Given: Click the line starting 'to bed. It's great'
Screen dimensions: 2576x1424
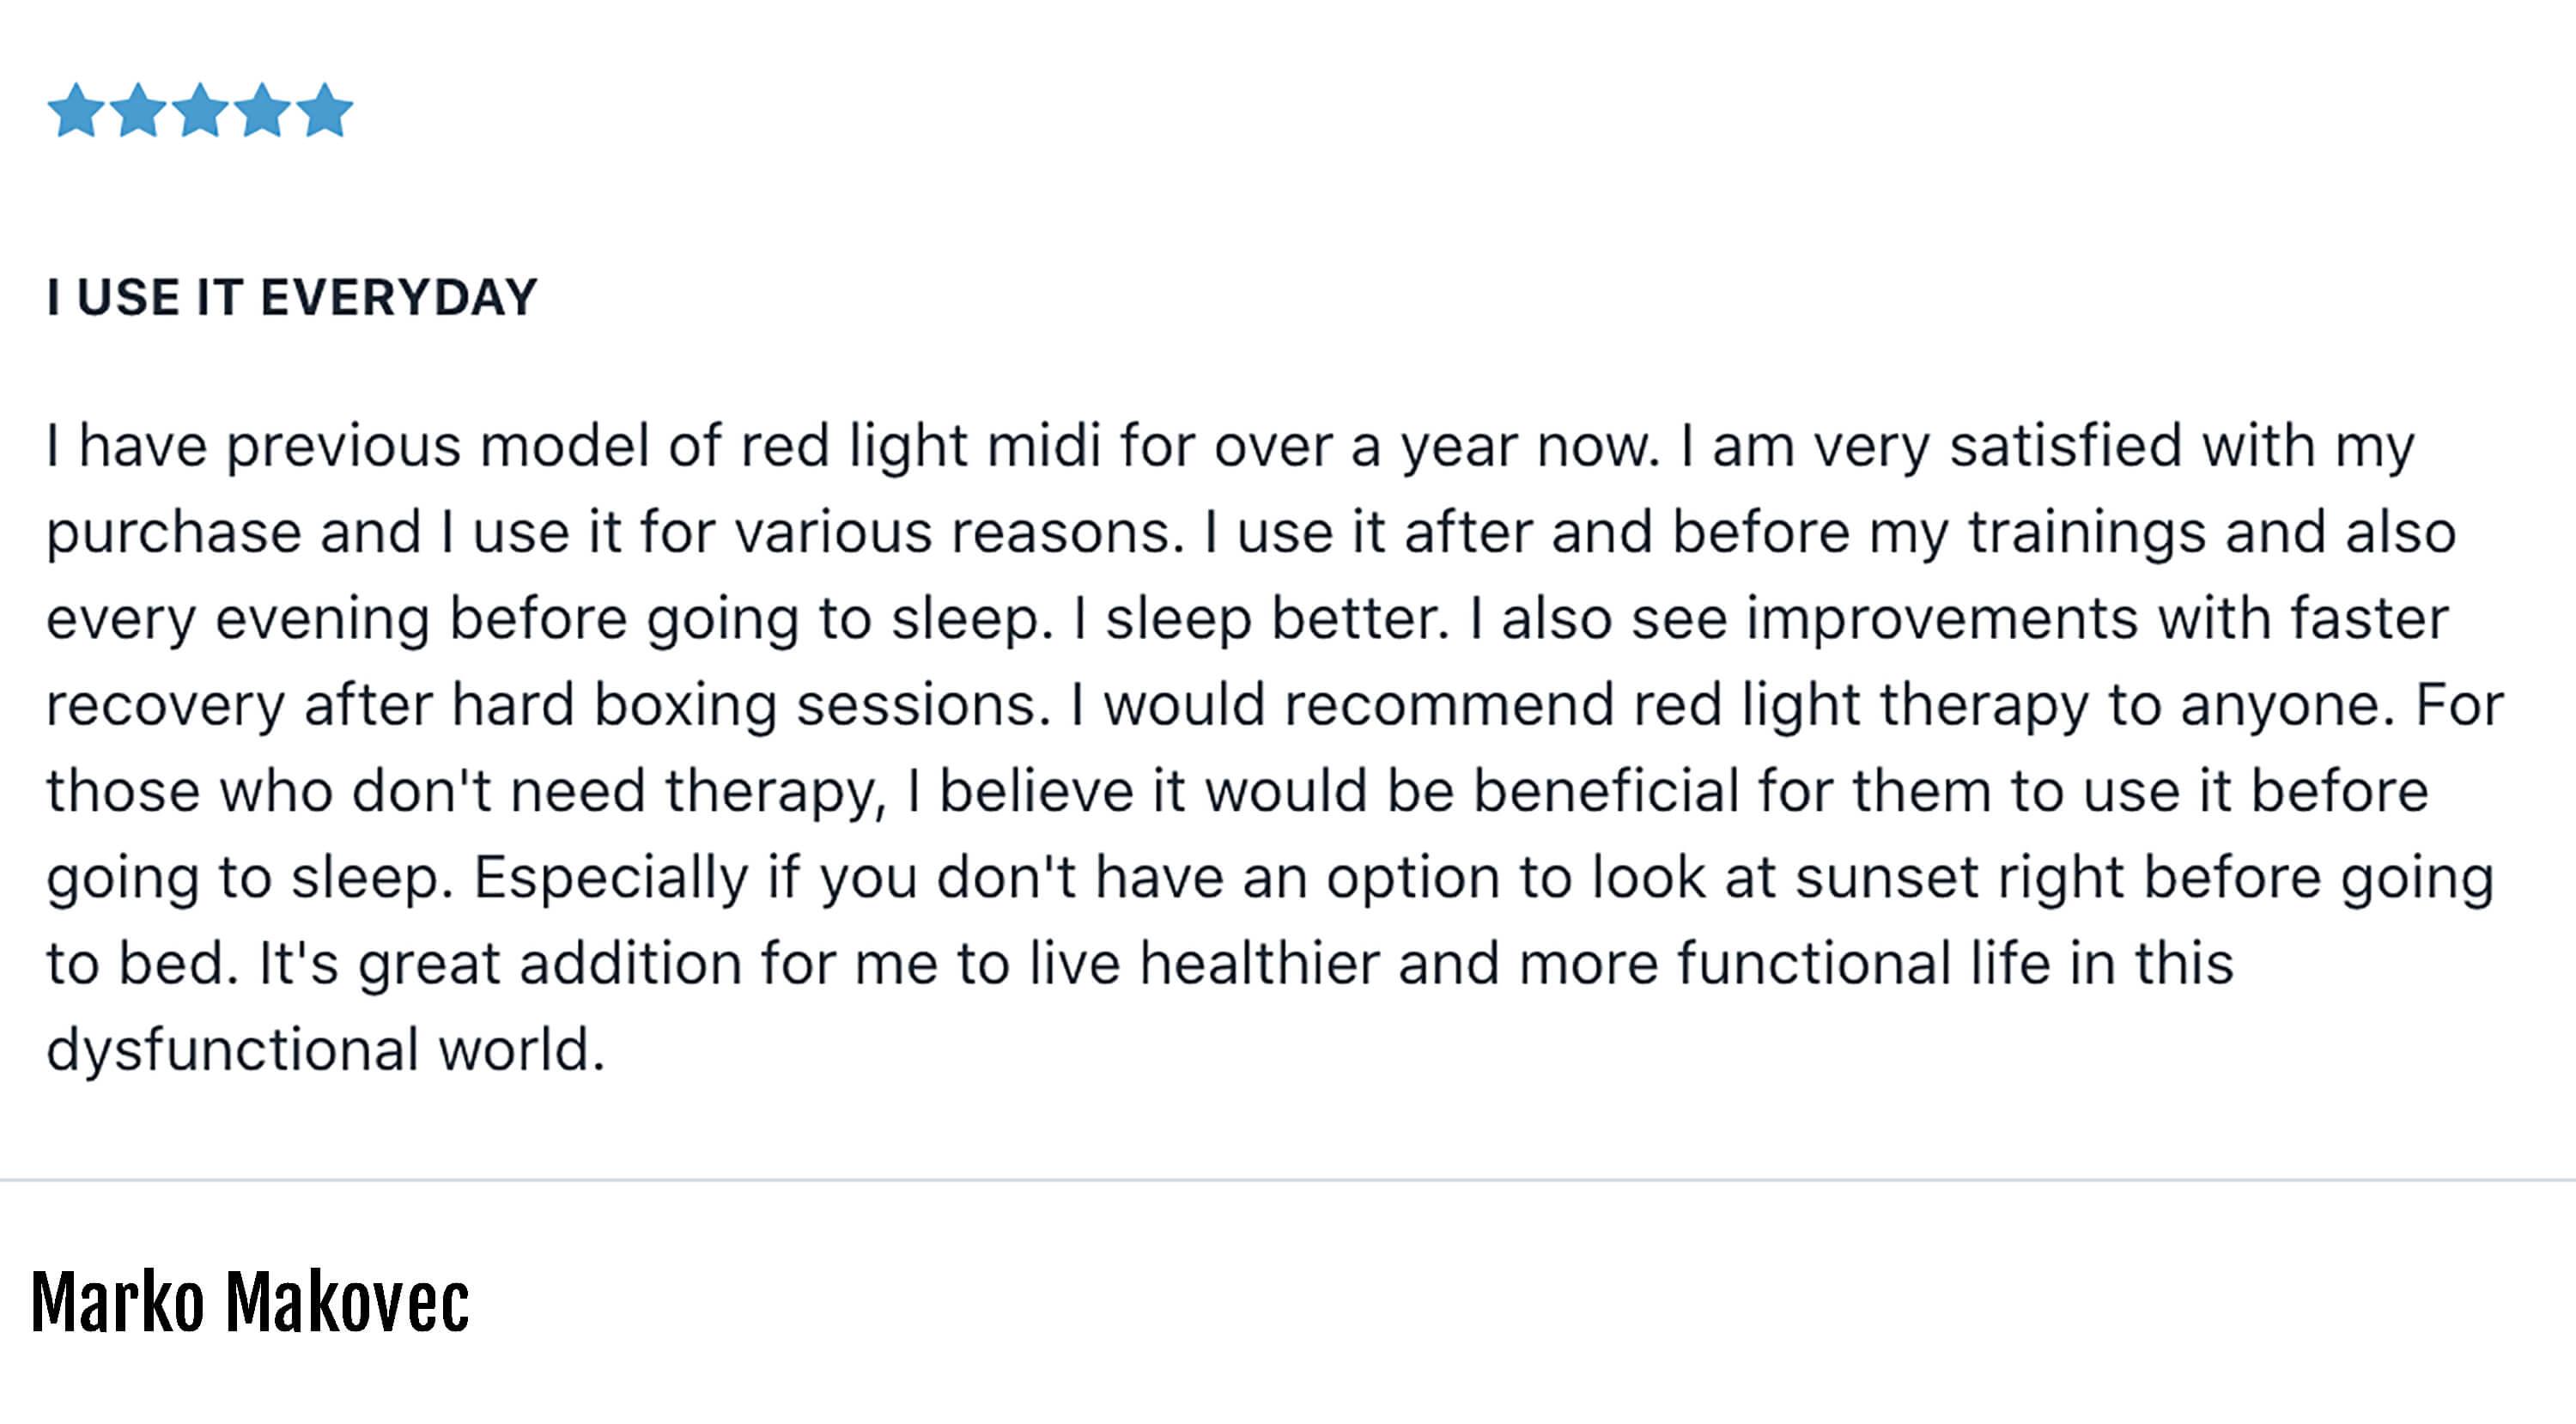Looking at the screenshot, I should coord(1140,964).
